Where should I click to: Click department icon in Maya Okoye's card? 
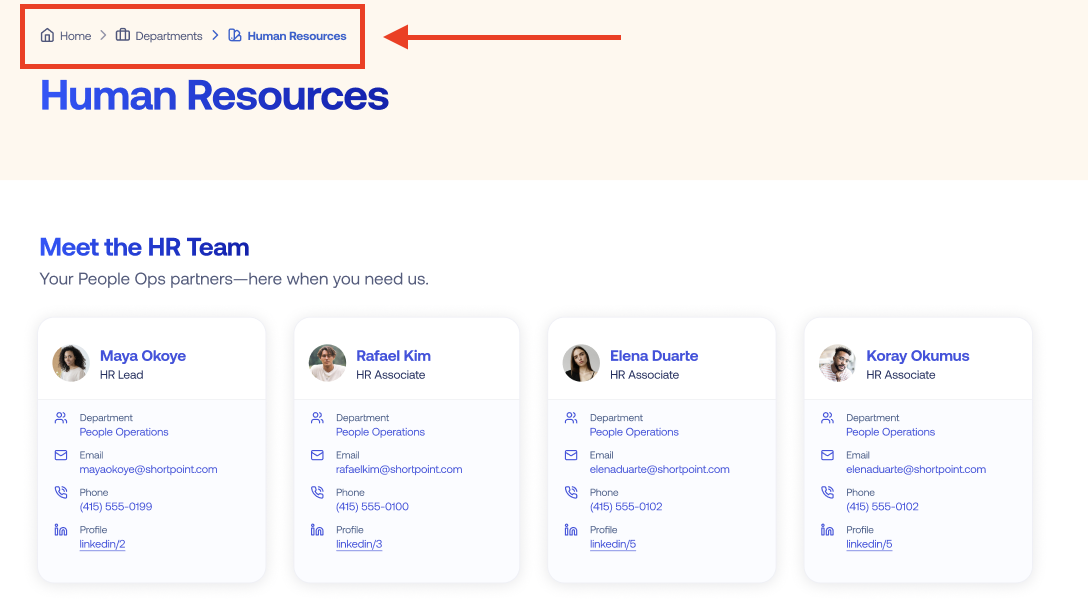tap(61, 418)
